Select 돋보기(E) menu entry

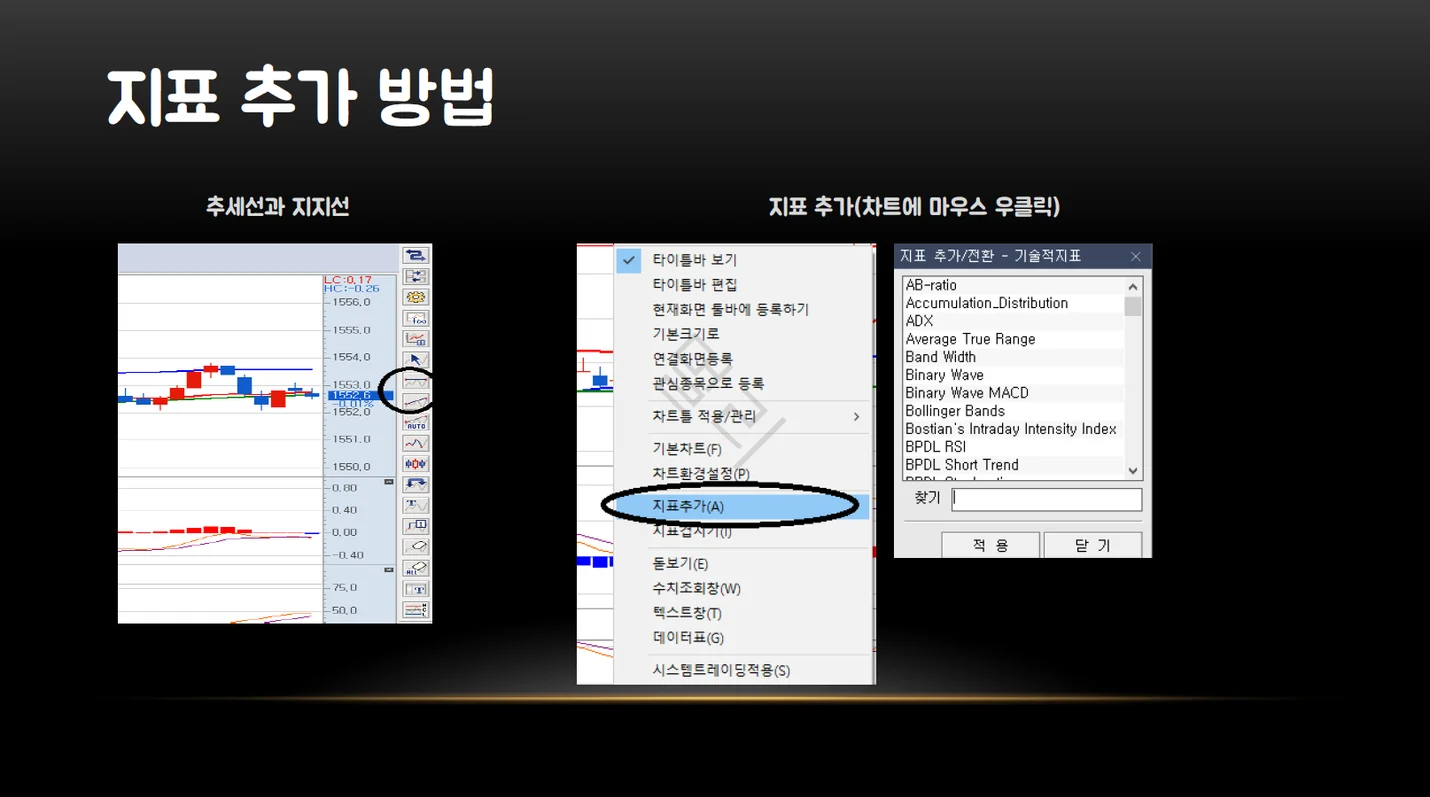click(680, 564)
